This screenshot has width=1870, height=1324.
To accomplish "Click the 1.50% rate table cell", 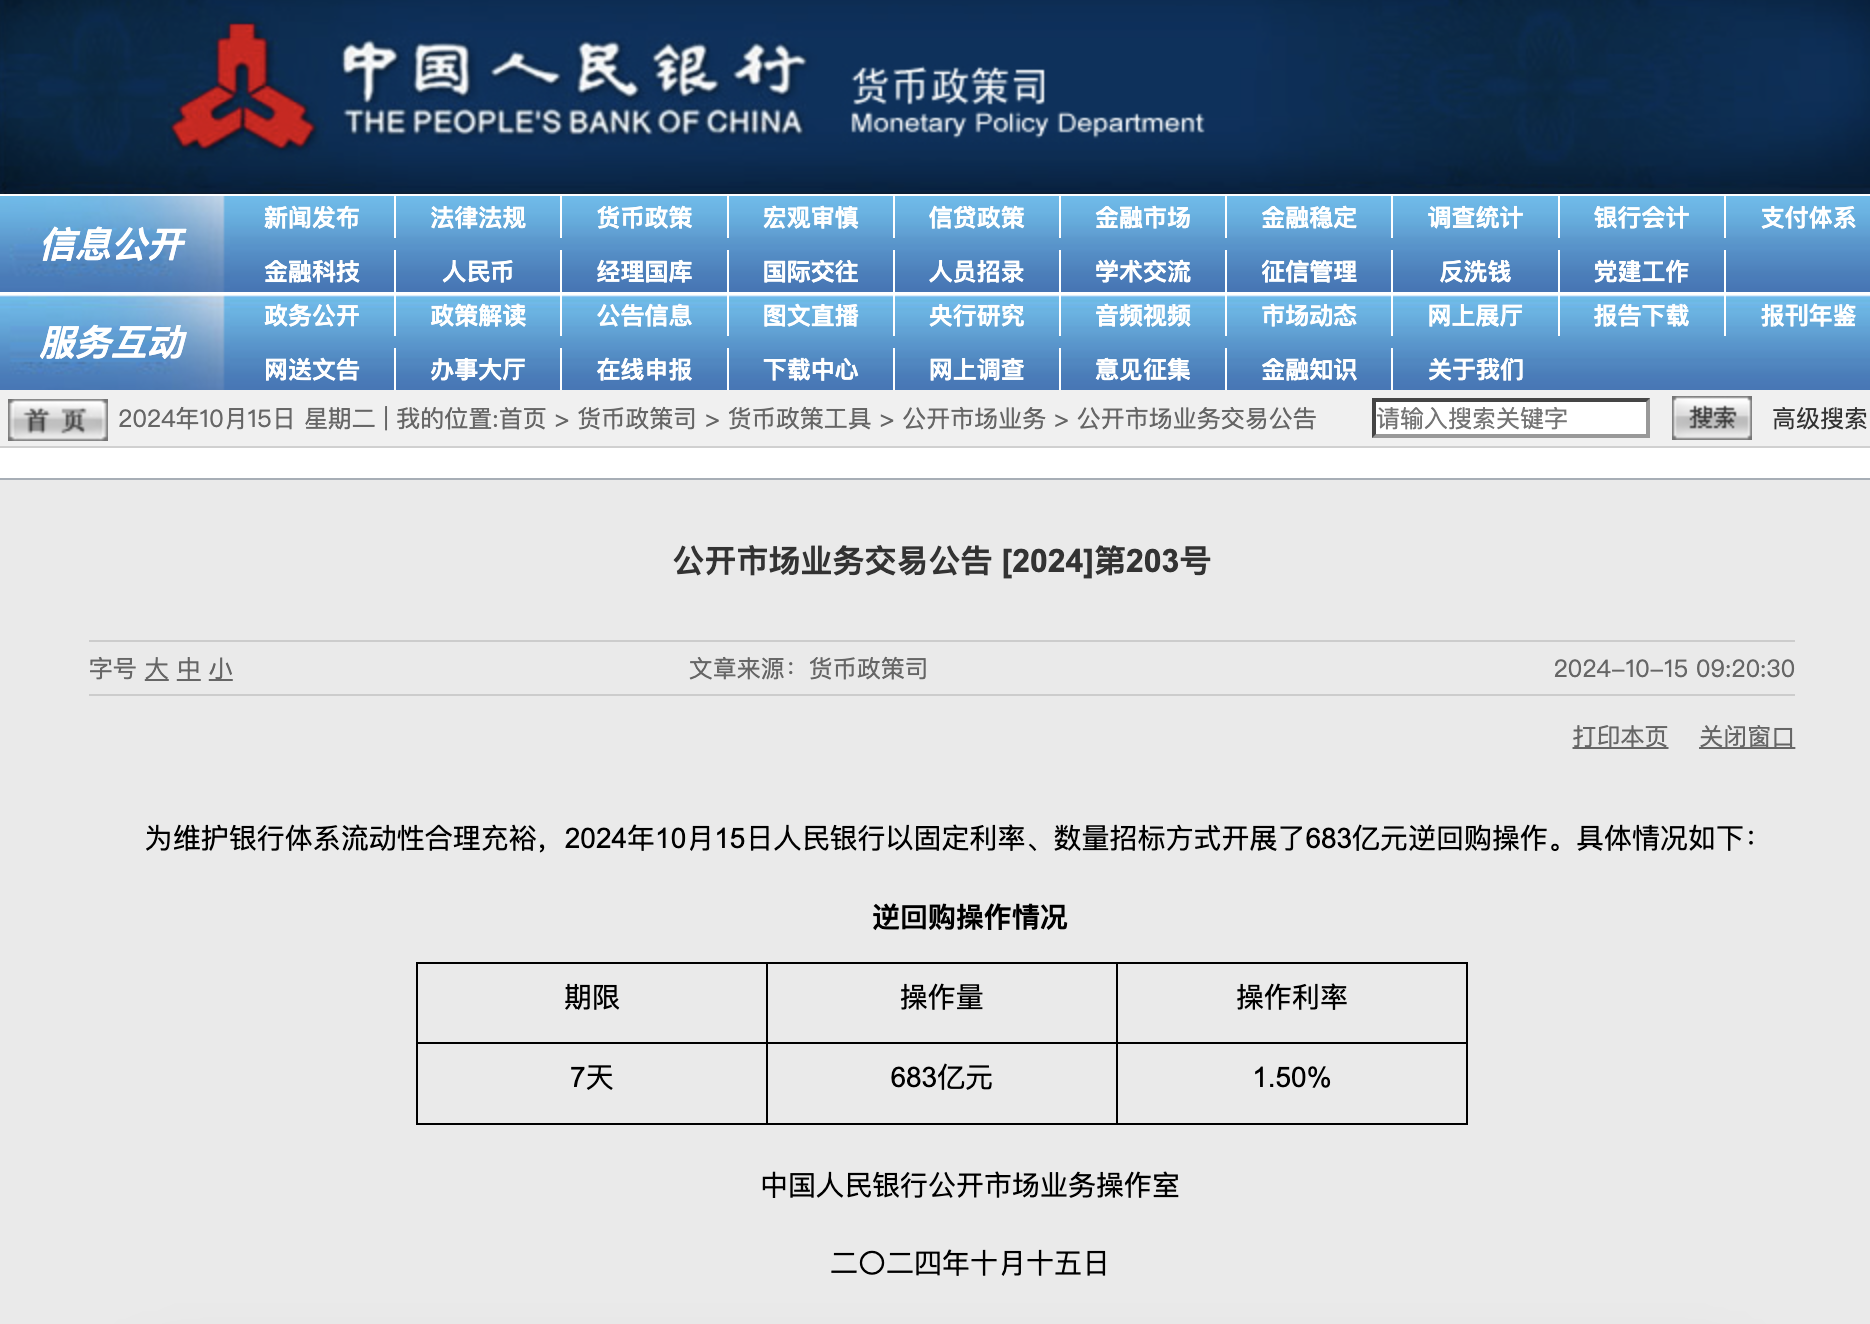I will click(x=1291, y=1083).
